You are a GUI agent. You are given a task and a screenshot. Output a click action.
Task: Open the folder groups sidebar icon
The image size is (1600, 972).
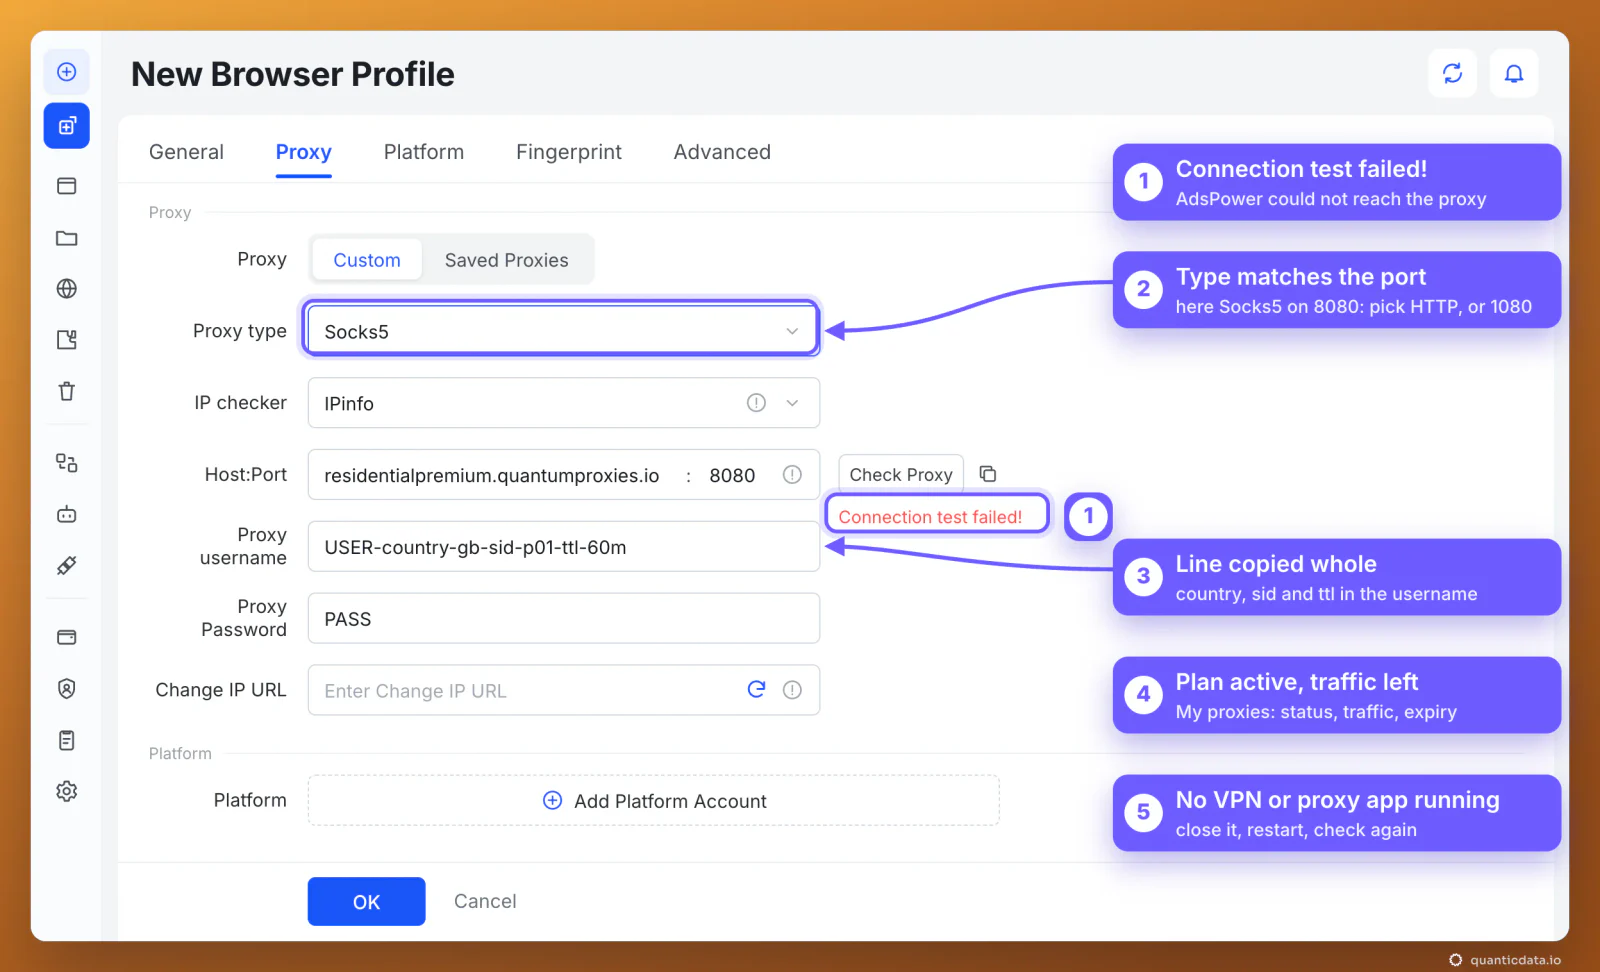[67, 238]
